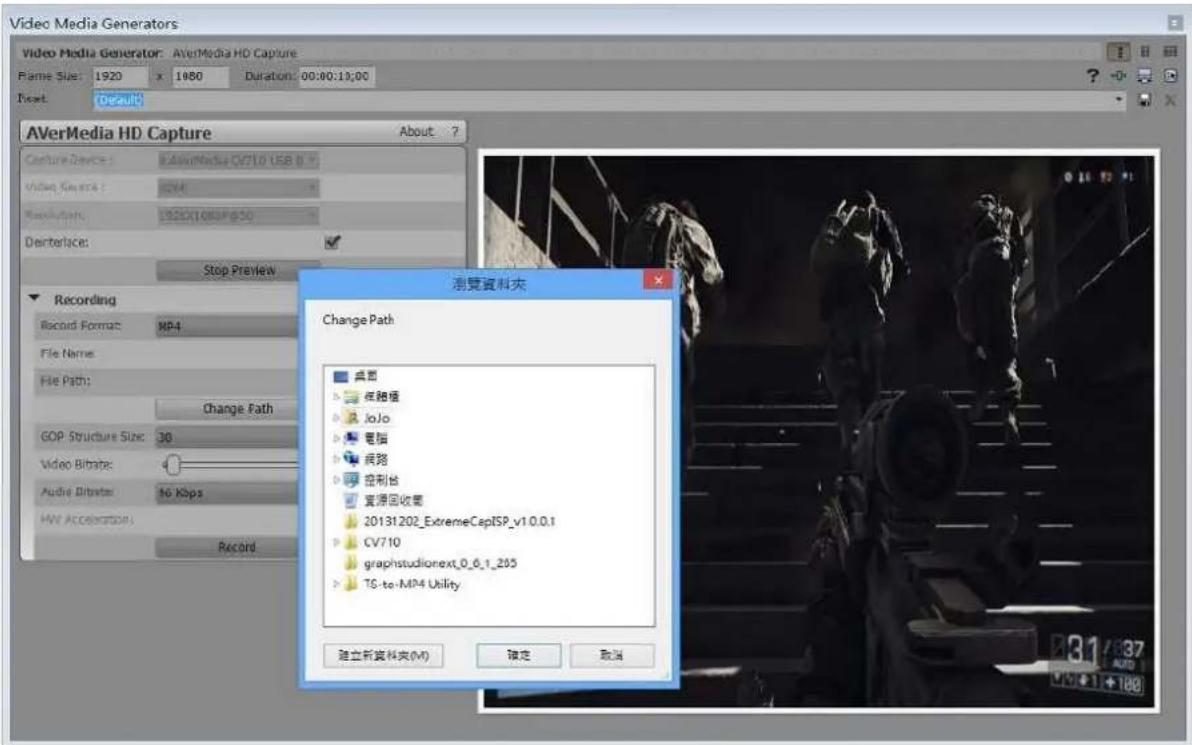1192x745 pixels.
Task: Click the Frame Size width field 1920
Action: 120,76
